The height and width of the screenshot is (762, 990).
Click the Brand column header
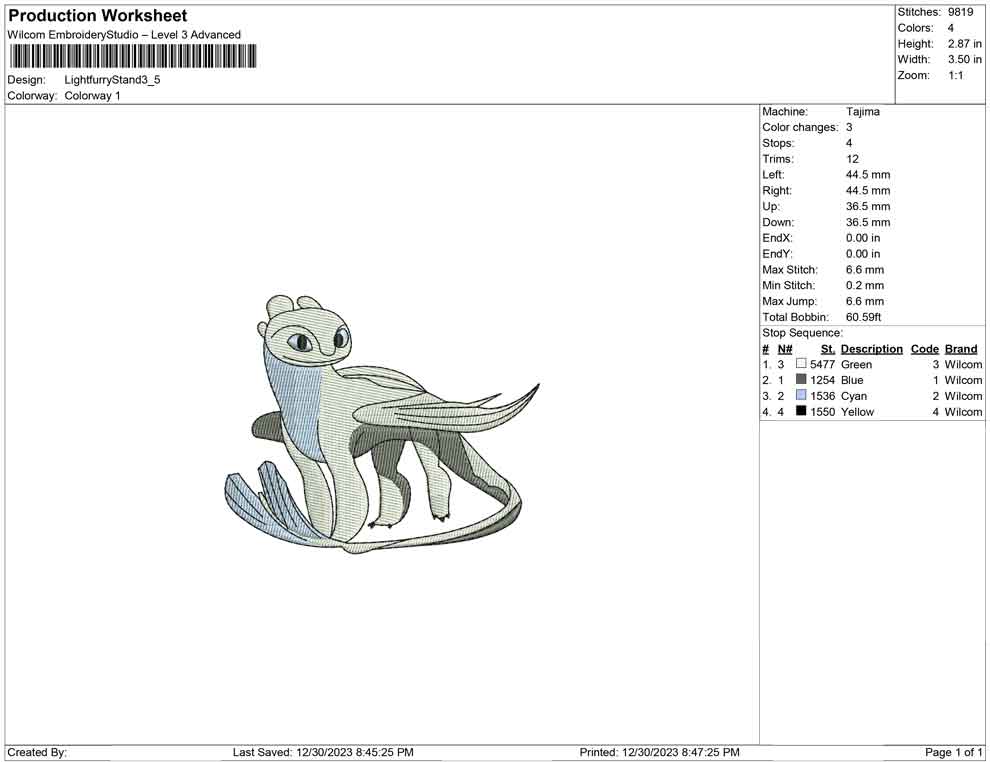coord(961,349)
